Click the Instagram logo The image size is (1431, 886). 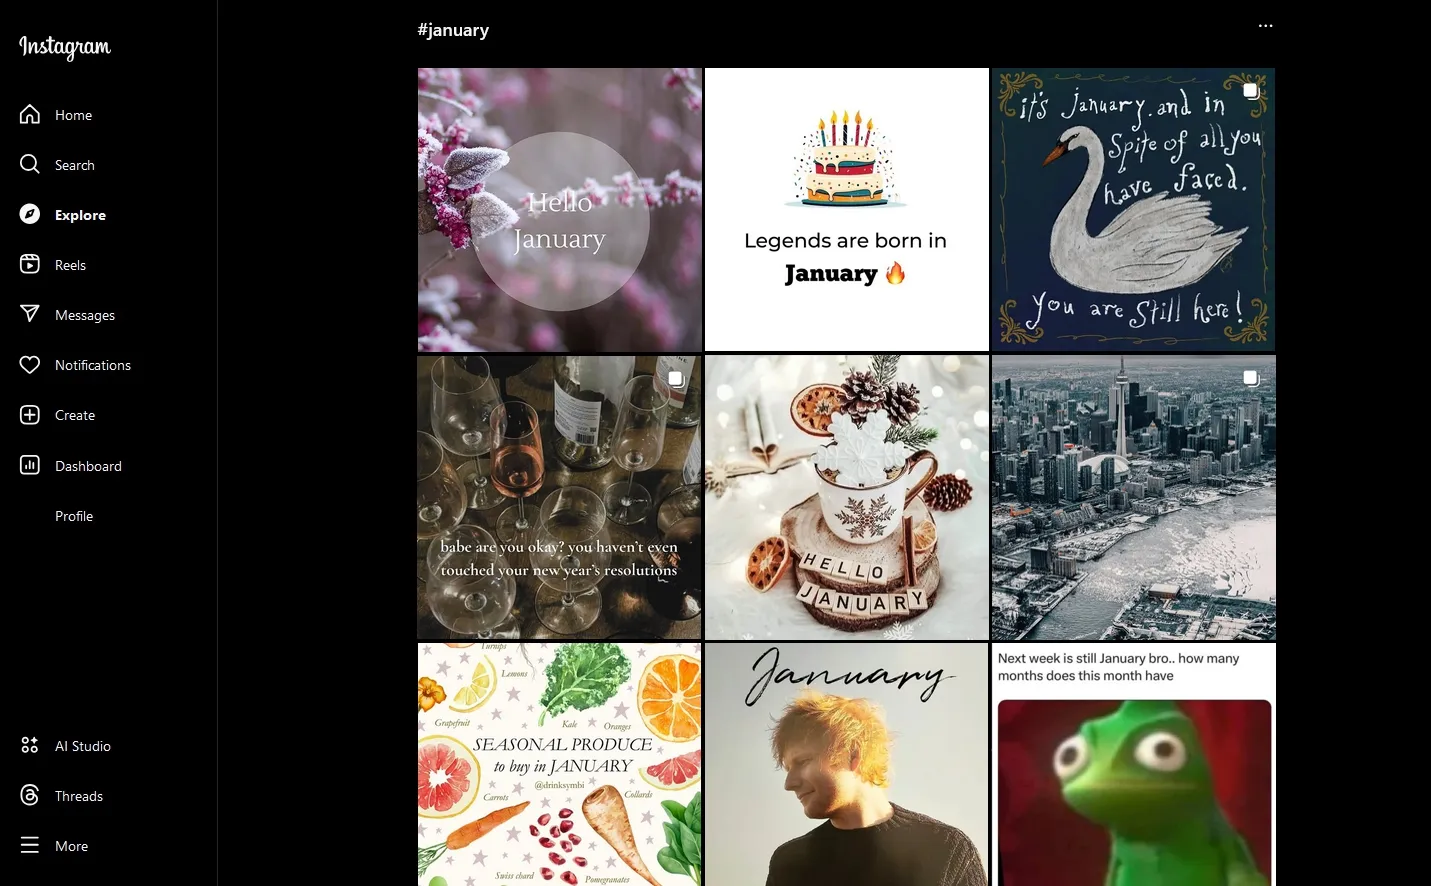(65, 47)
